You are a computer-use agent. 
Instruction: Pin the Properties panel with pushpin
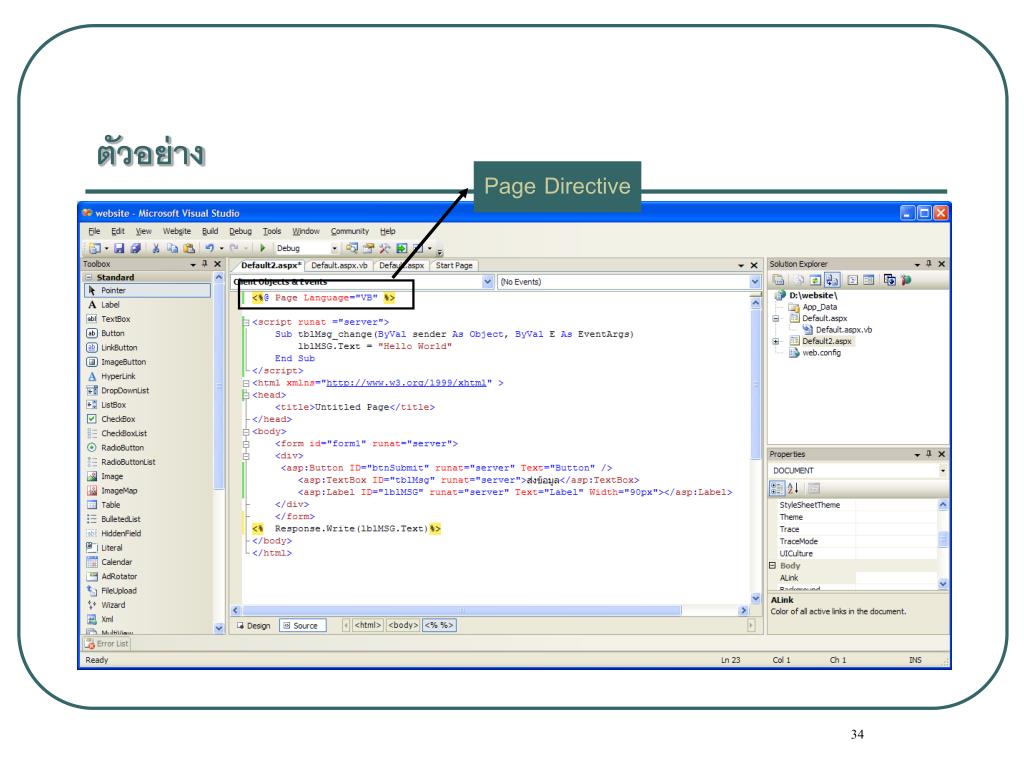(929, 454)
